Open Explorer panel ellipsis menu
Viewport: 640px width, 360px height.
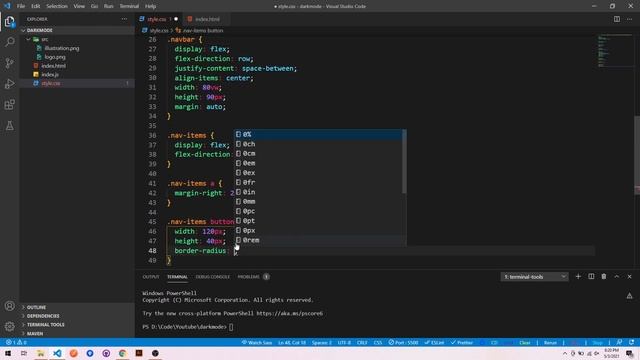click(124, 19)
